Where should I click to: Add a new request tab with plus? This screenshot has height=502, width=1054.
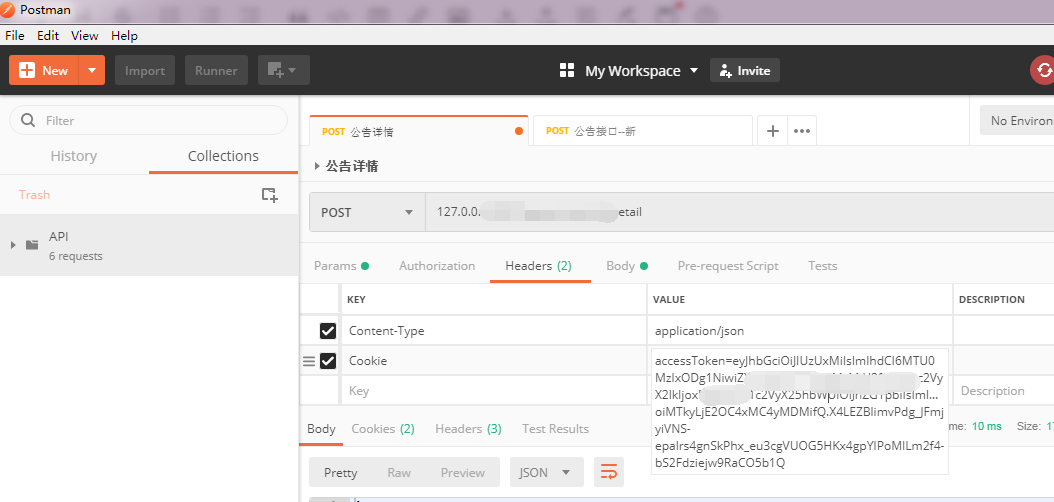click(773, 131)
